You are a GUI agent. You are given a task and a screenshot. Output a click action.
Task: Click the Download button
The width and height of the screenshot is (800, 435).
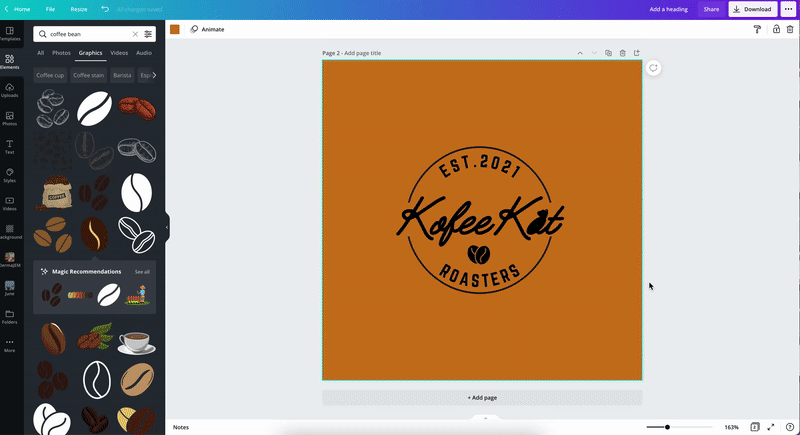coord(753,9)
